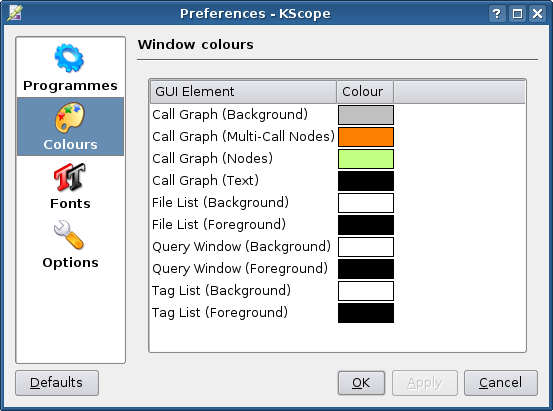Viewport: 553px width, 411px height.
Task: Click the grey Call Graph Background swatch
Action: (x=366, y=115)
